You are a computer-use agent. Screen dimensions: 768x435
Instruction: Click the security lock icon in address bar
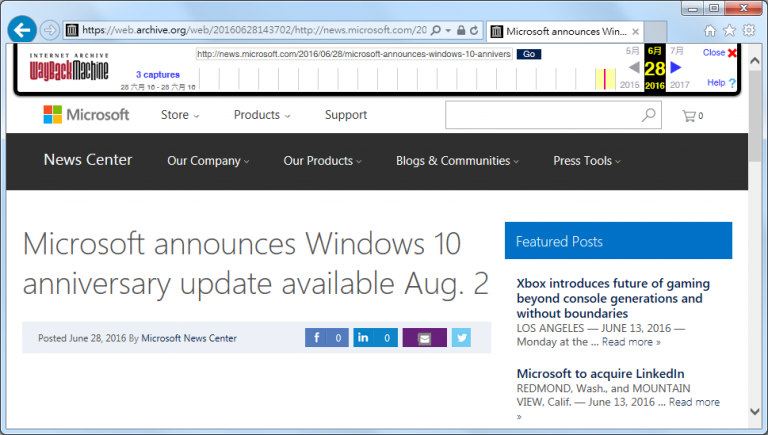(x=461, y=30)
